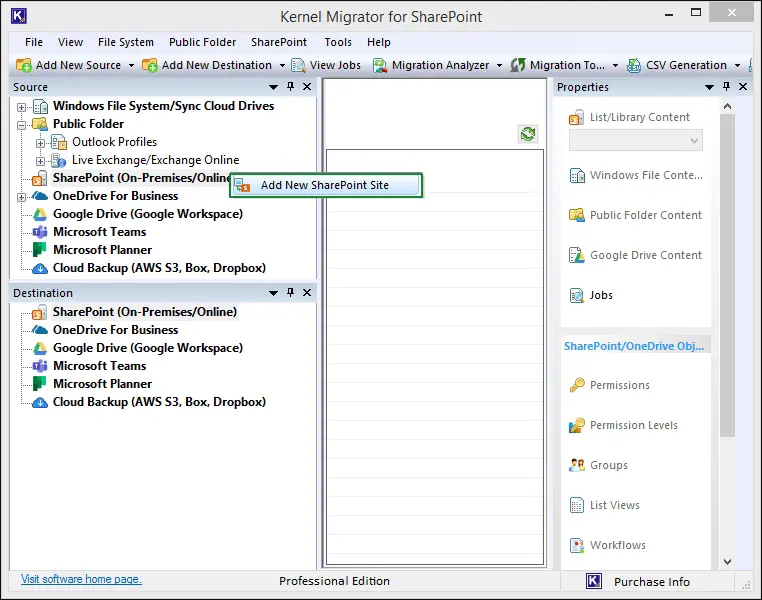Select Google Drive Content in Properties
The height and width of the screenshot is (600, 762).
click(645, 255)
